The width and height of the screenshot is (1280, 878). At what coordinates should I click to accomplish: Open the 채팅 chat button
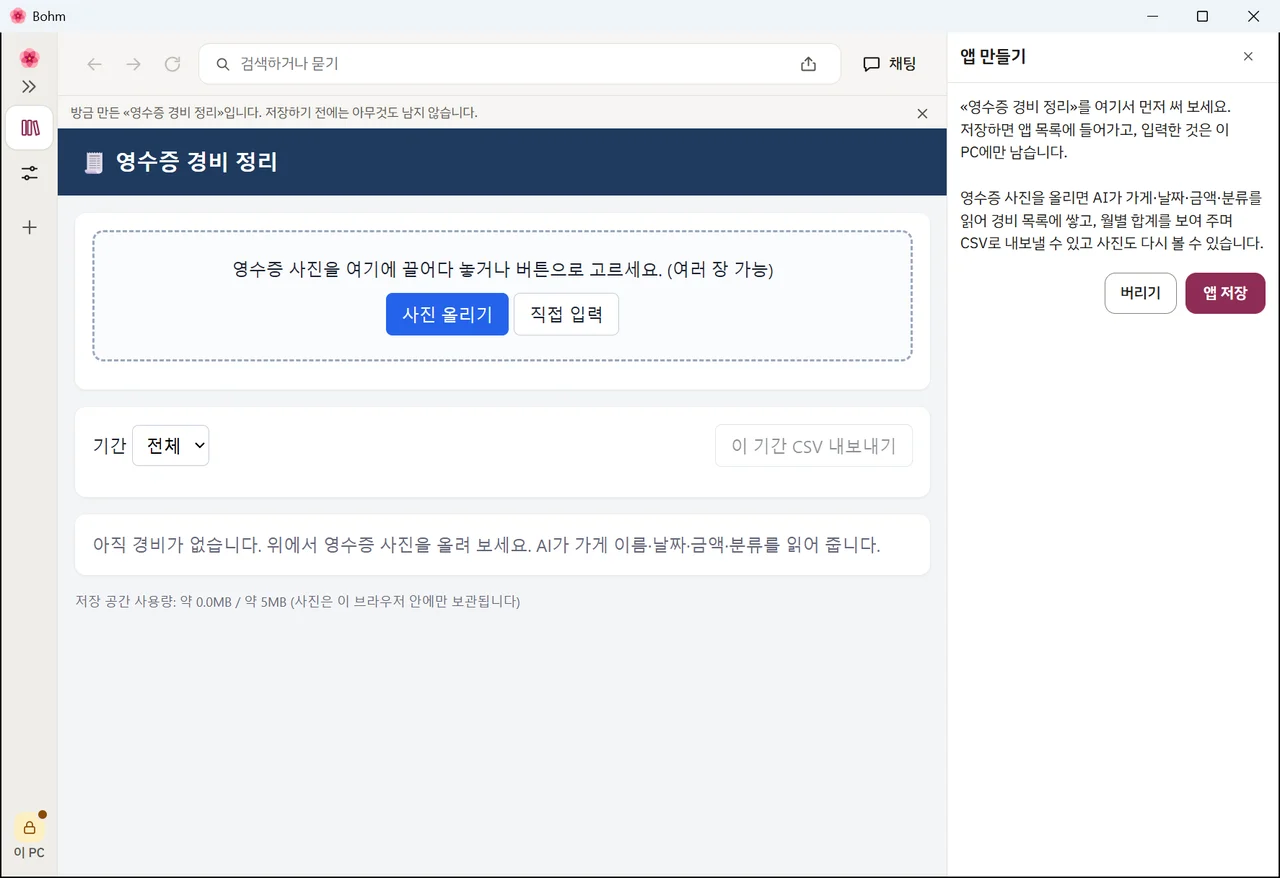coord(889,64)
